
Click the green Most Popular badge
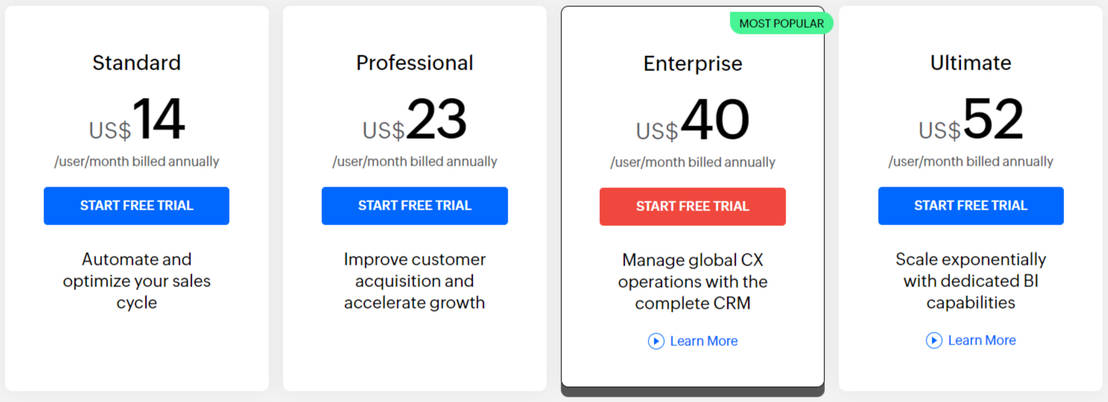(781, 23)
